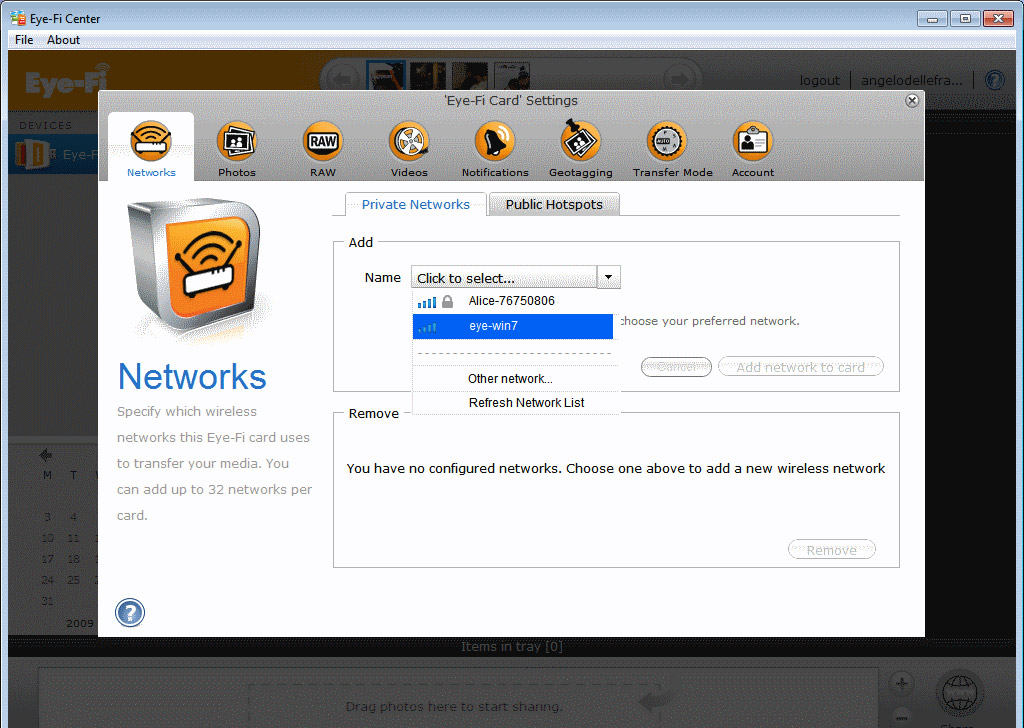This screenshot has height=728, width=1024.
Task: Select the third photo thumbnail in strip
Action: [470, 76]
